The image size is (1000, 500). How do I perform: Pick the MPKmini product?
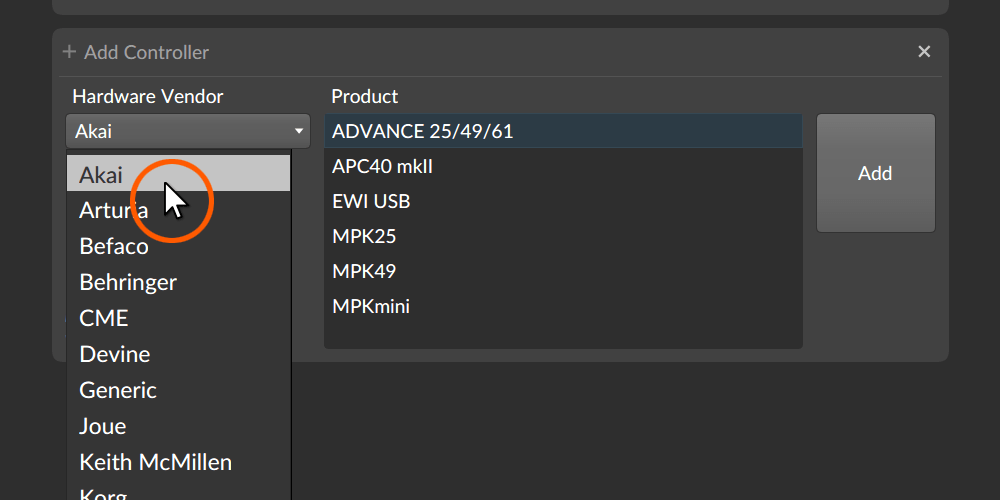tap(563, 307)
